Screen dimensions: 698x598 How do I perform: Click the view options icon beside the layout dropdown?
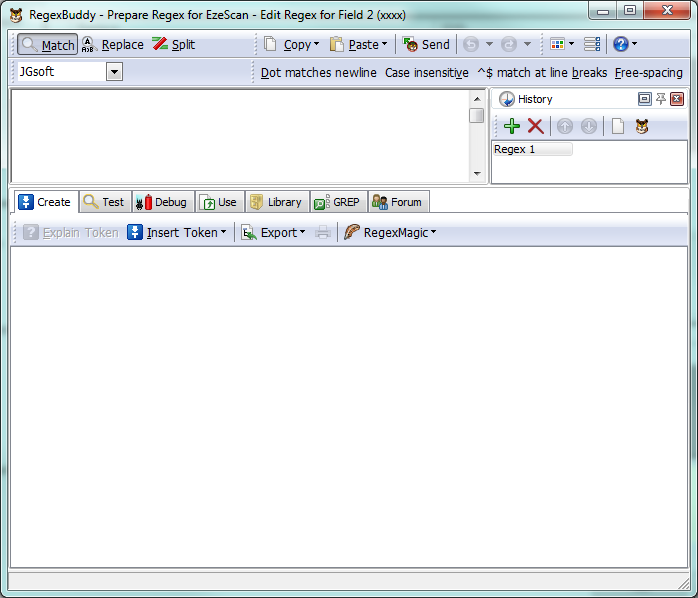592,45
